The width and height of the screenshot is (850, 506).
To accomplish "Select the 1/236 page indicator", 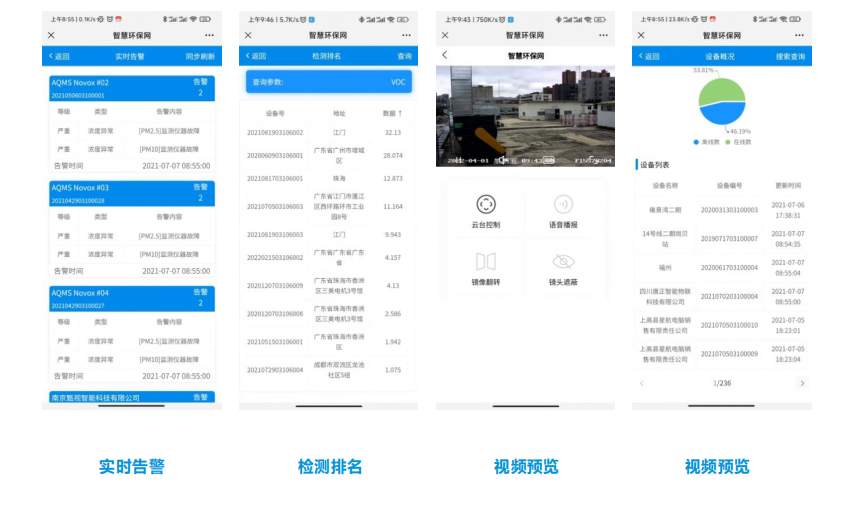I will coord(722,383).
